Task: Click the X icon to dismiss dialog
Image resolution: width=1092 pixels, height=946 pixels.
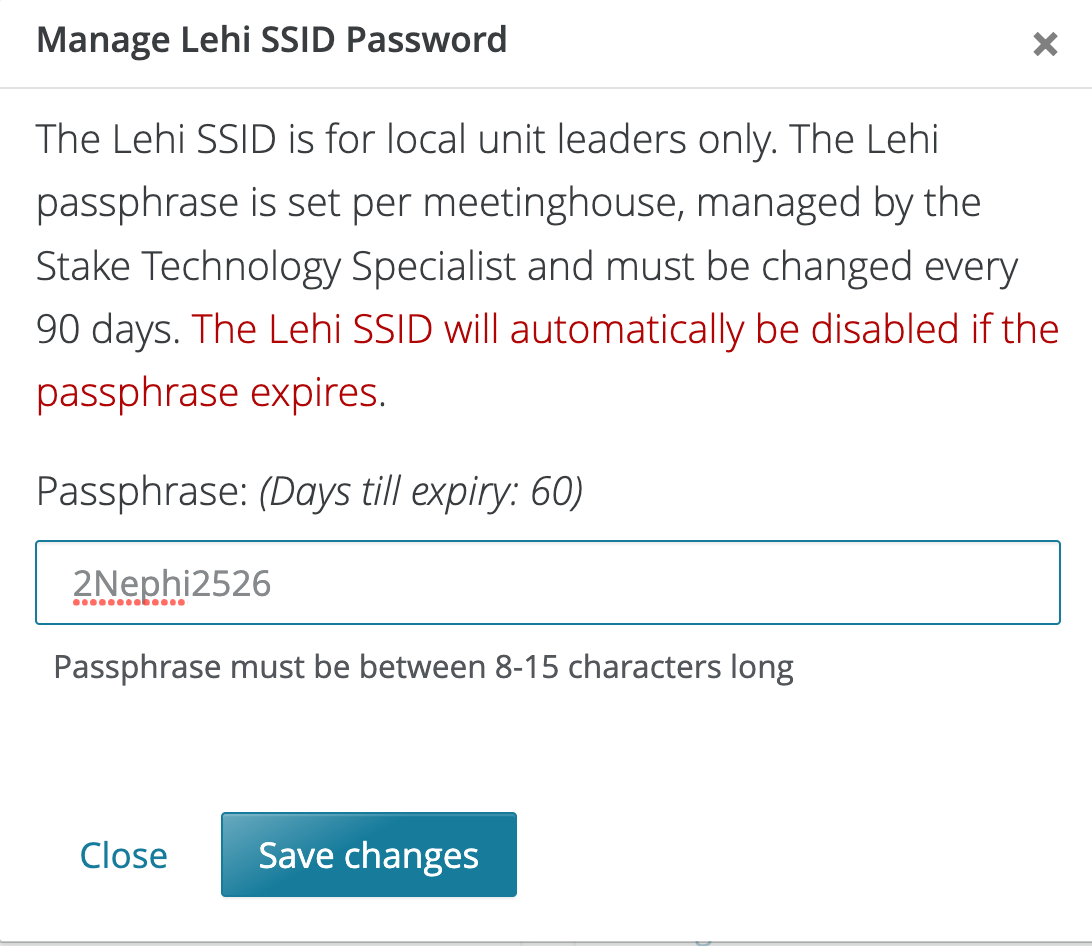Action: click(1045, 44)
